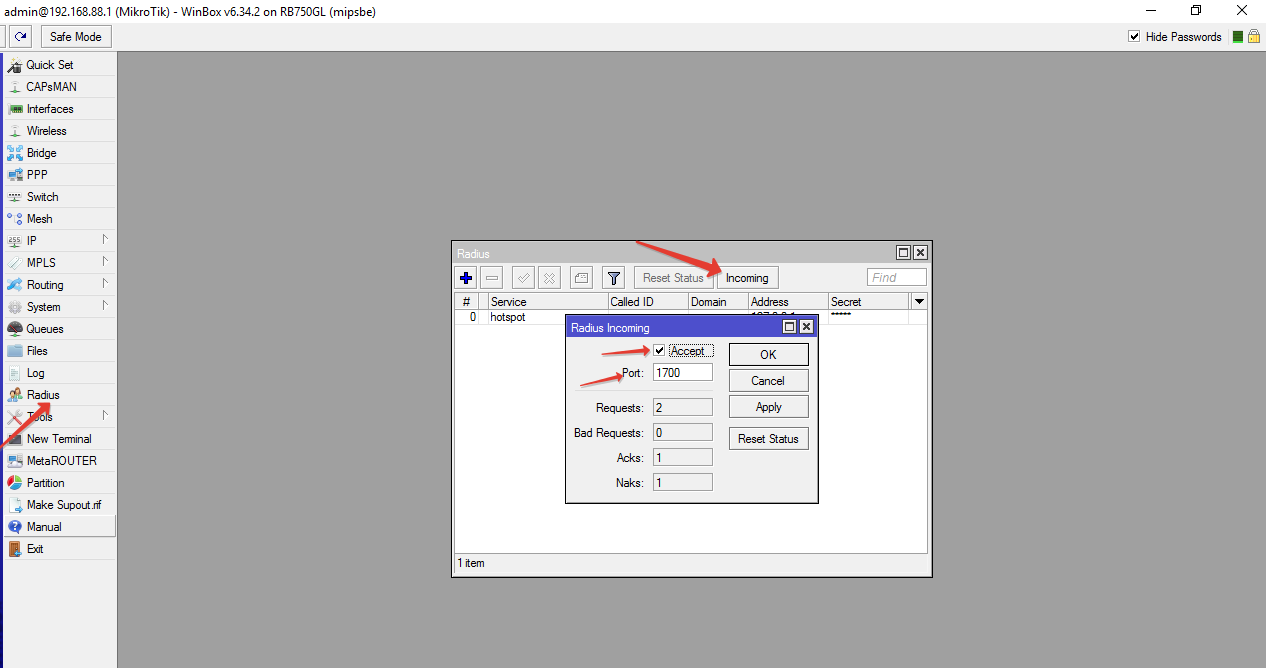Toggle the Safe Mode button
1266x668 pixels.
pos(76,37)
